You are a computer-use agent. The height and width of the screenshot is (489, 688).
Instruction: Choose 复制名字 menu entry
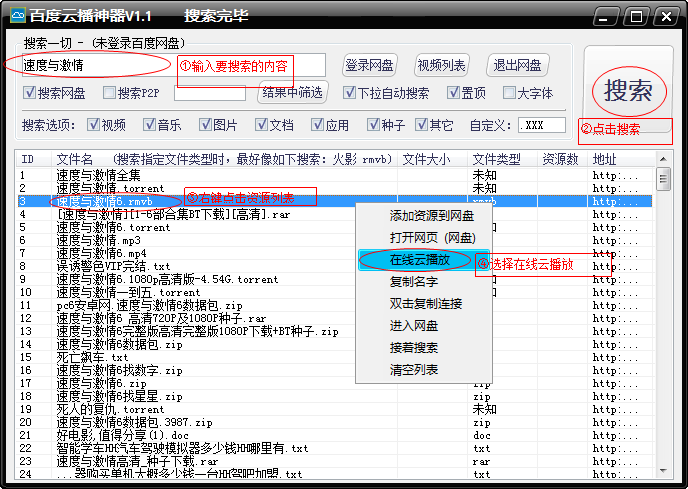tap(424, 282)
